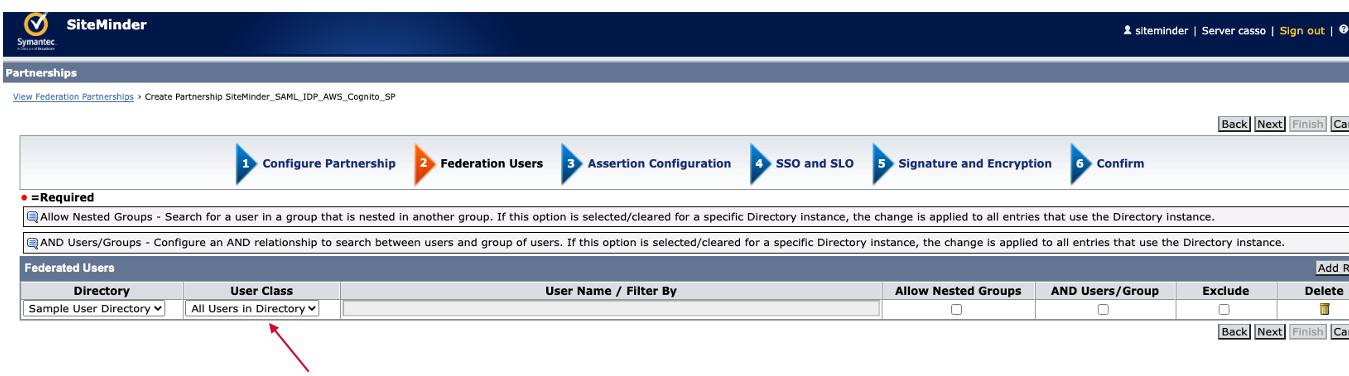Expand All Users in Directory dropdown

pos(252,309)
